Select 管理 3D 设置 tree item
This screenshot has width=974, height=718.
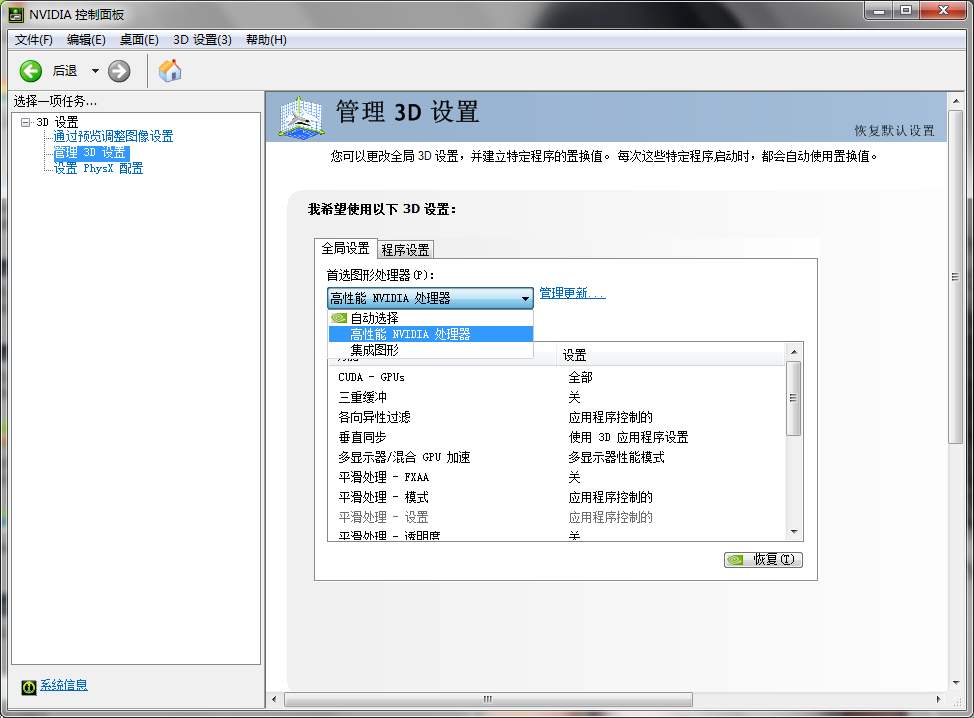[x=91, y=152]
